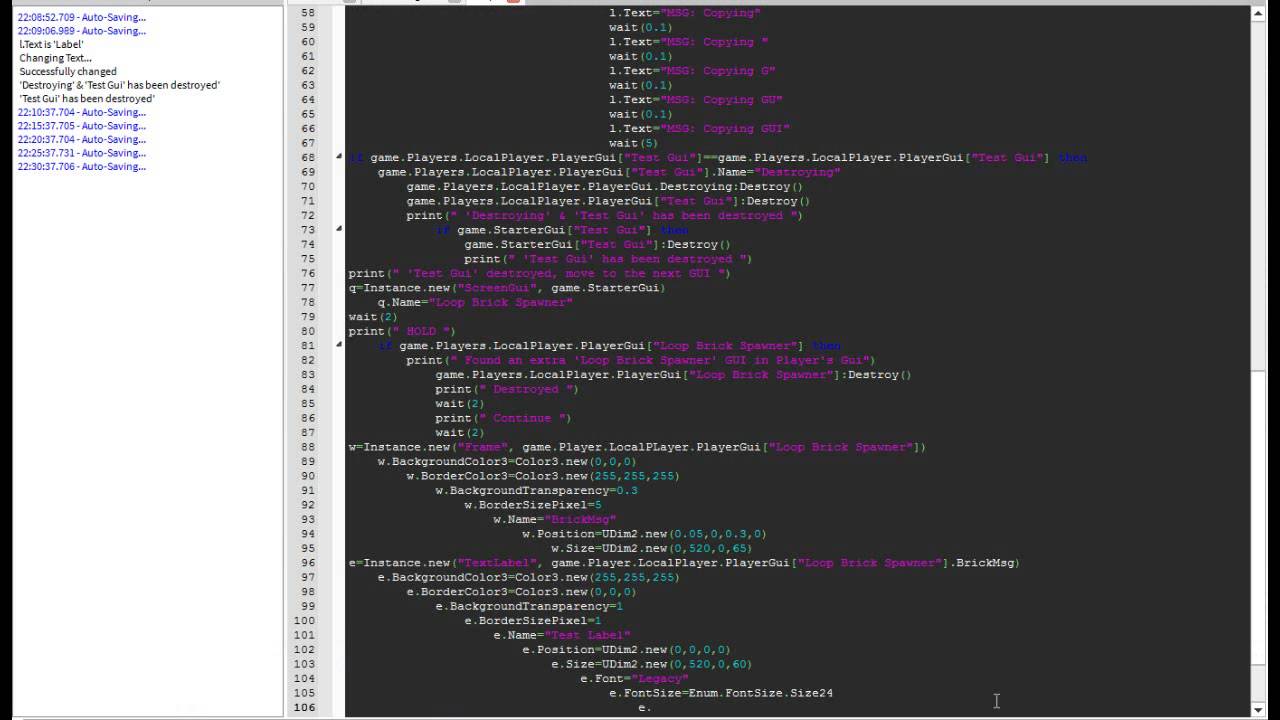This screenshot has width=1280, height=720.
Task: Collapse the code fold at line 68
Action: tap(338, 157)
